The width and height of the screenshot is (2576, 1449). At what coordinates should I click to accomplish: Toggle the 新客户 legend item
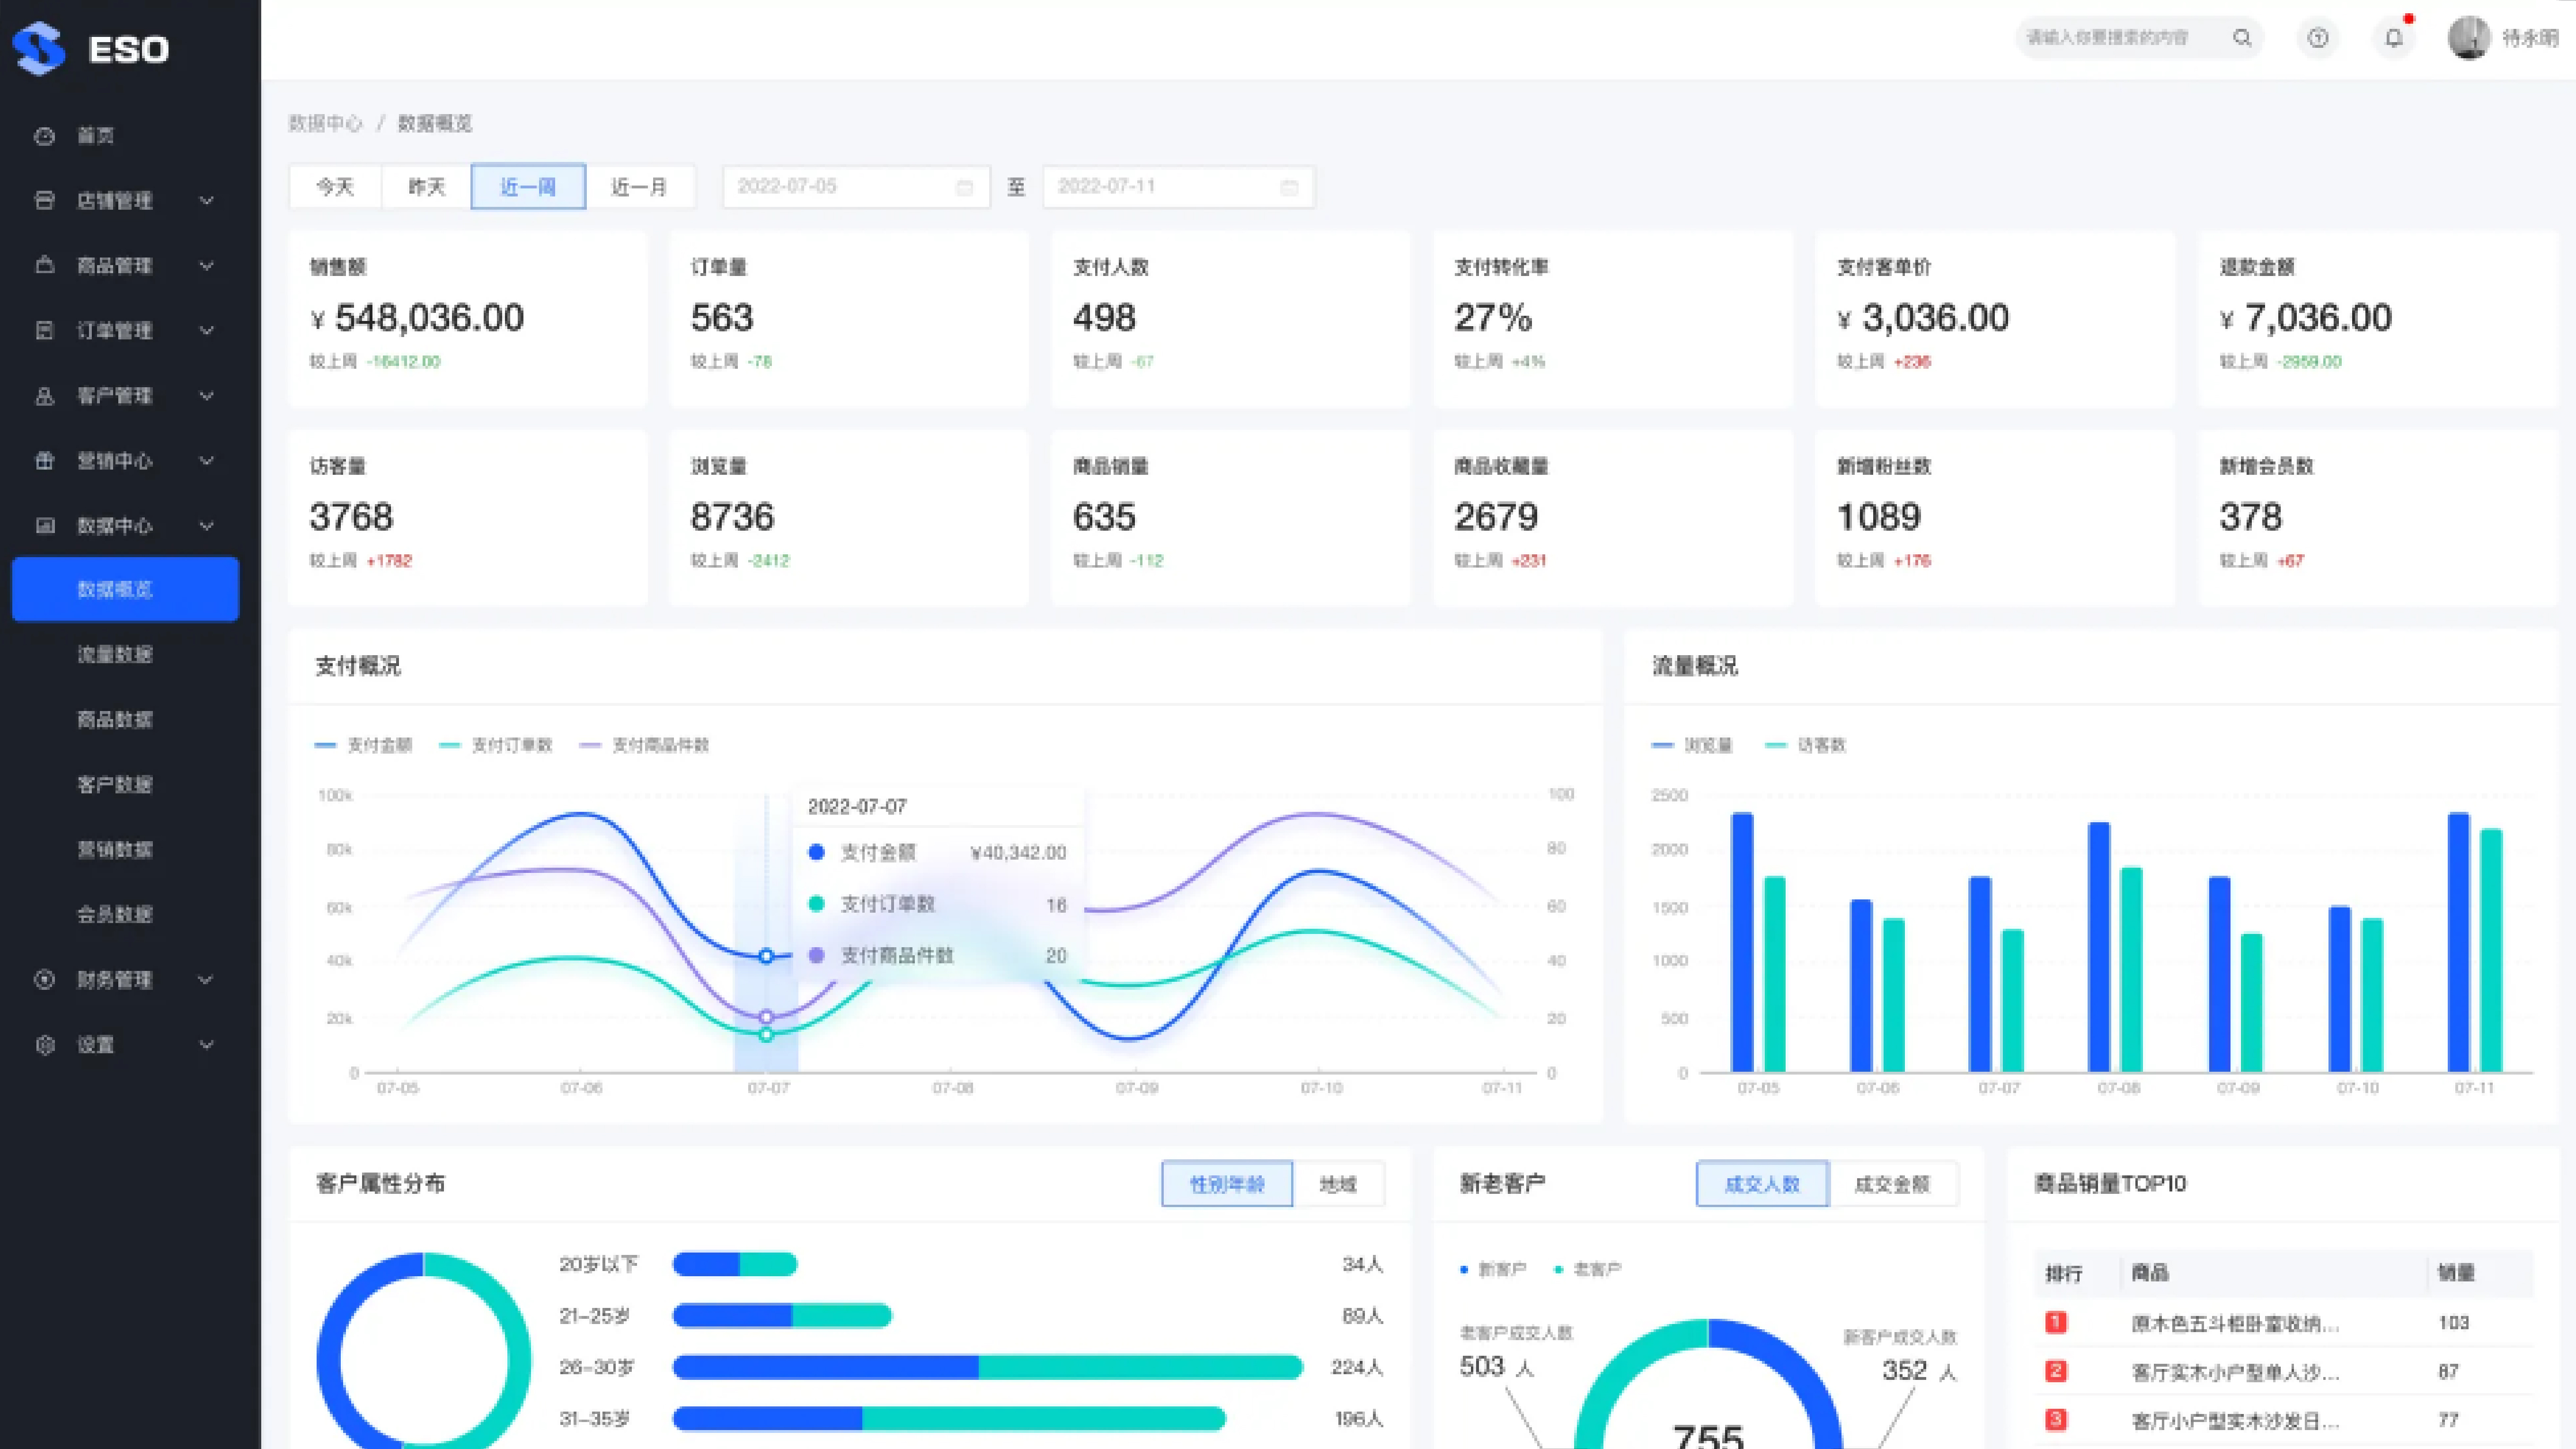tap(1493, 1270)
